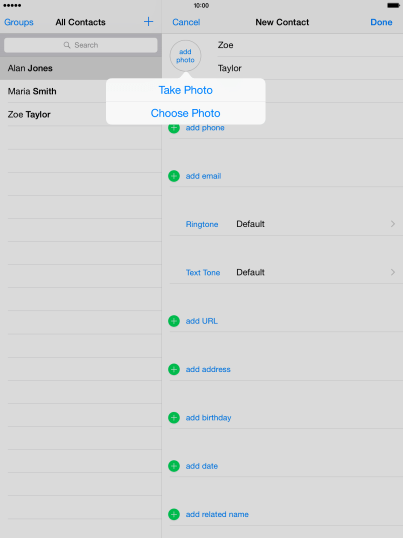The image size is (403, 538).
Task: Cancel the new contact
Action: click(x=186, y=22)
